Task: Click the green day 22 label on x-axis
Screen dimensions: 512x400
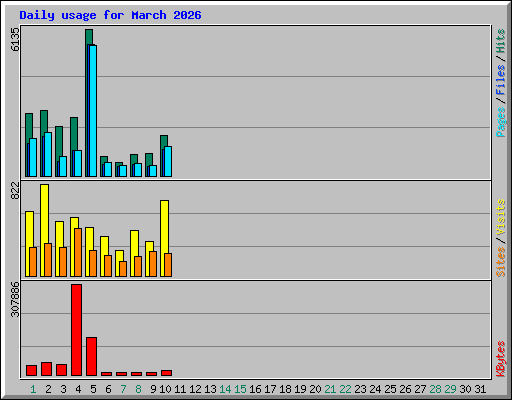Action: 345,389
